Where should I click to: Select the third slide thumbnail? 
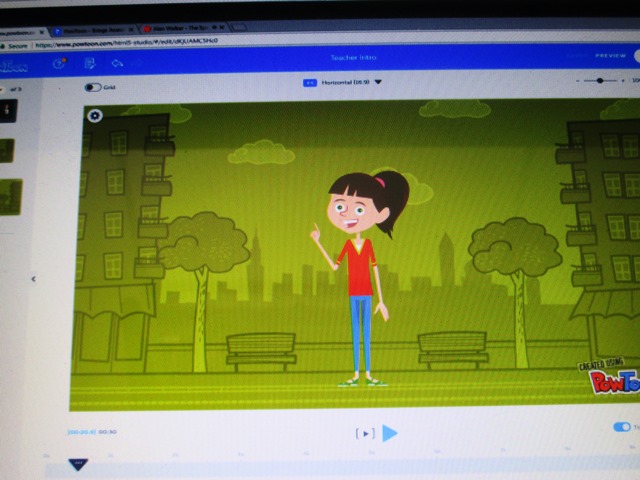(11, 197)
